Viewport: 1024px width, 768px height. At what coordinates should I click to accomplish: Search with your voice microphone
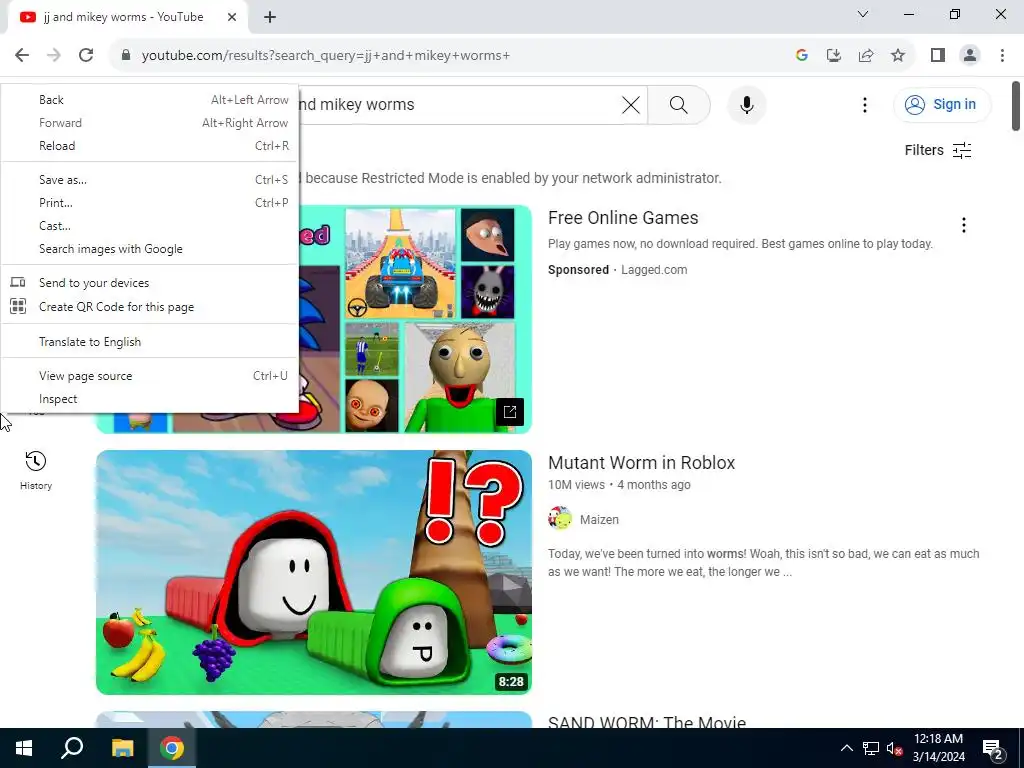click(x=746, y=104)
